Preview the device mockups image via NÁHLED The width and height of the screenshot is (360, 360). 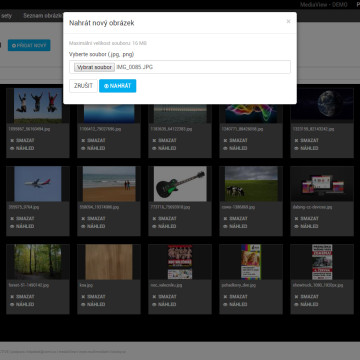click(x=306, y=226)
